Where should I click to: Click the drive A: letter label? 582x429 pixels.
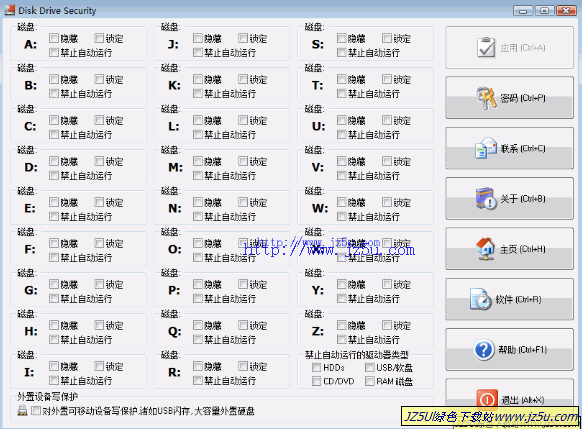[30, 45]
